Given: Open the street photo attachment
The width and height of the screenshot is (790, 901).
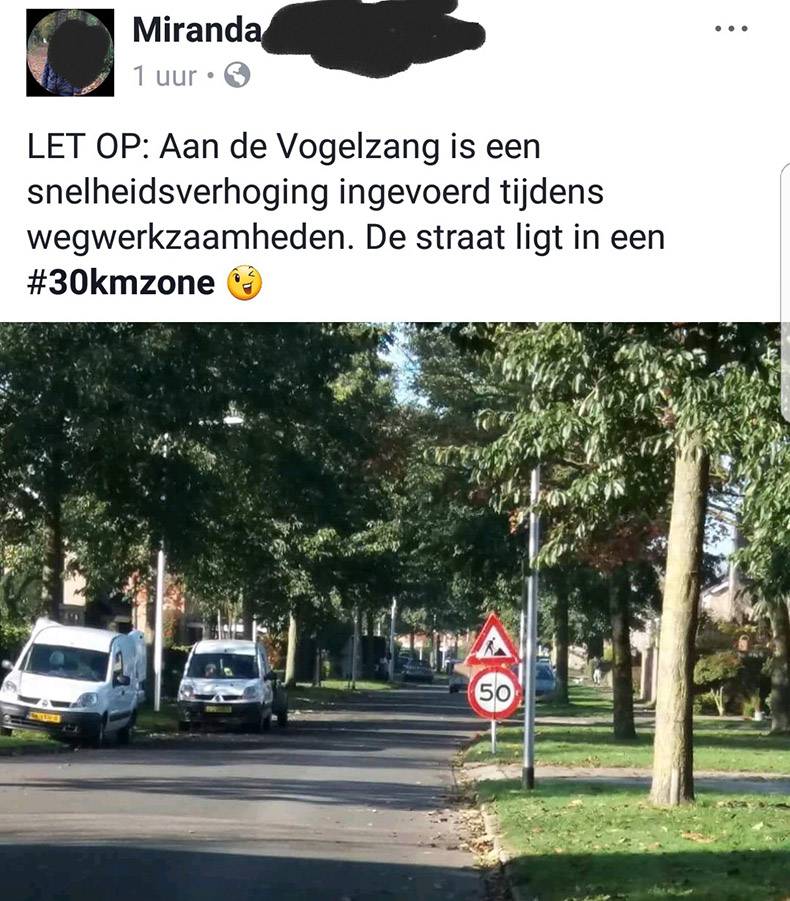Looking at the screenshot, I should tap(395, 611).
